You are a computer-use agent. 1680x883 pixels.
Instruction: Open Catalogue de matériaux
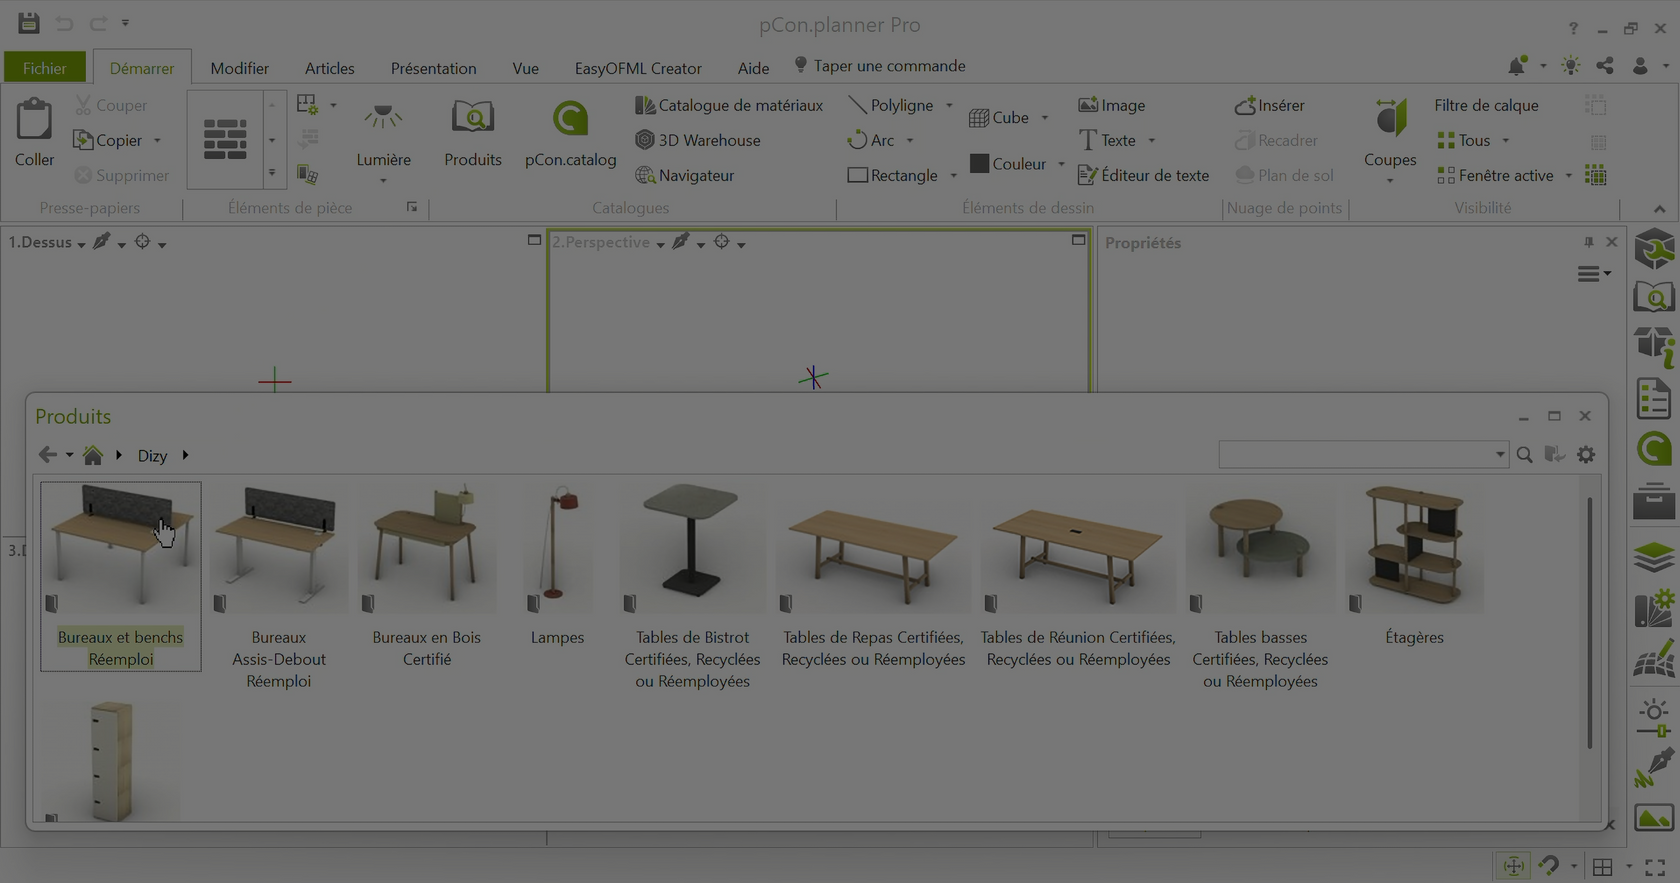point(729,105)
